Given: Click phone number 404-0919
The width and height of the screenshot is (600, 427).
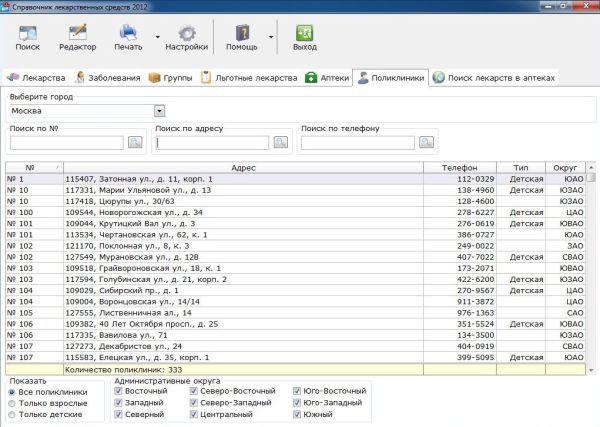Looking at the screenshot, I should click(476, 346).
